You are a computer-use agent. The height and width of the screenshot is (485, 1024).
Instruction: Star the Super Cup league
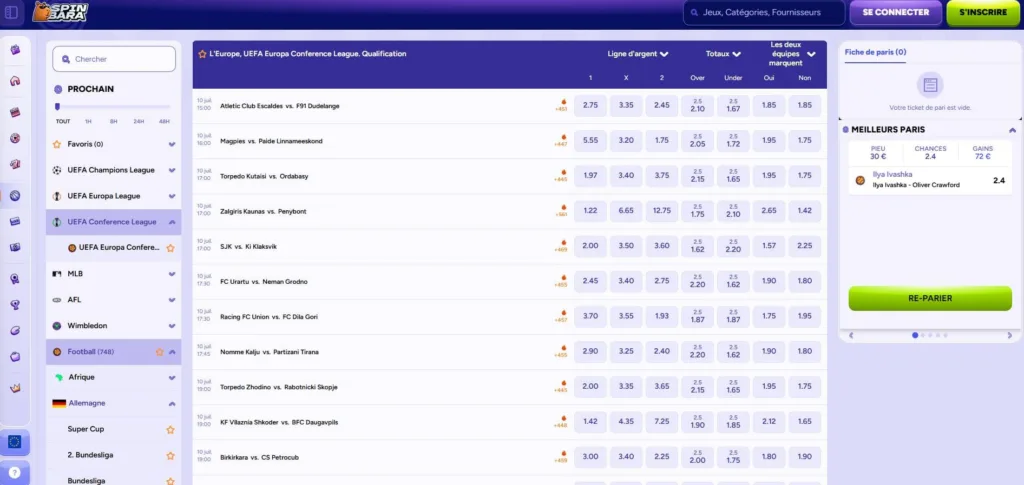[170, 430]
